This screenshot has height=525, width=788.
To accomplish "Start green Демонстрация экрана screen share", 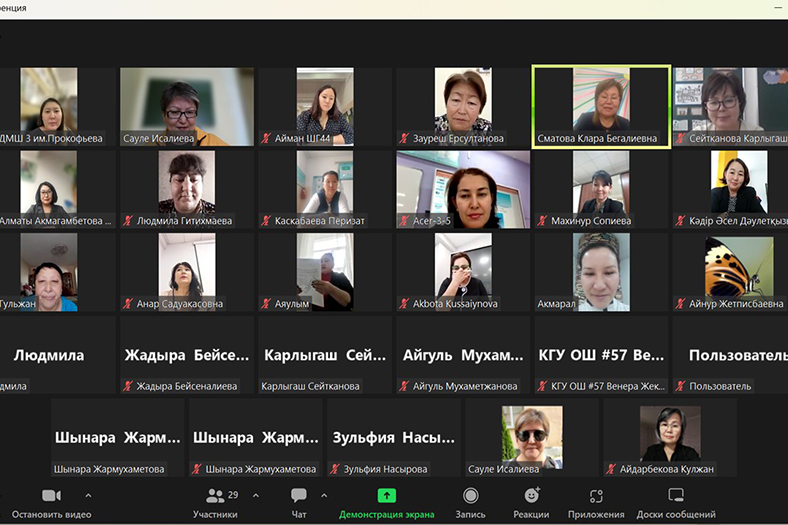I will (386, 497).
